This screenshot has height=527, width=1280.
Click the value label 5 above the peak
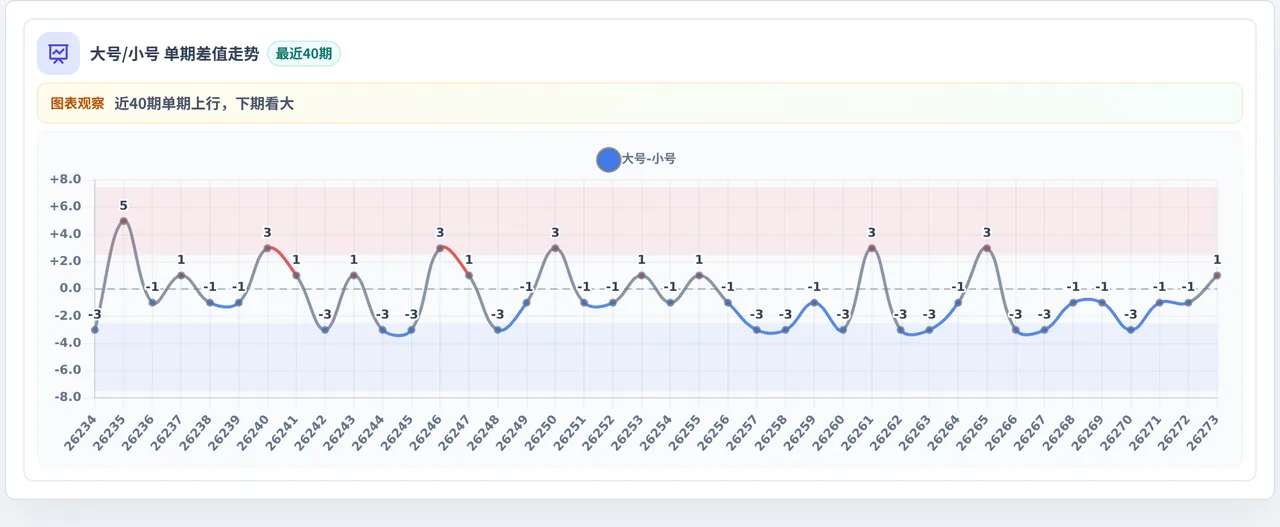click(124, 206)
